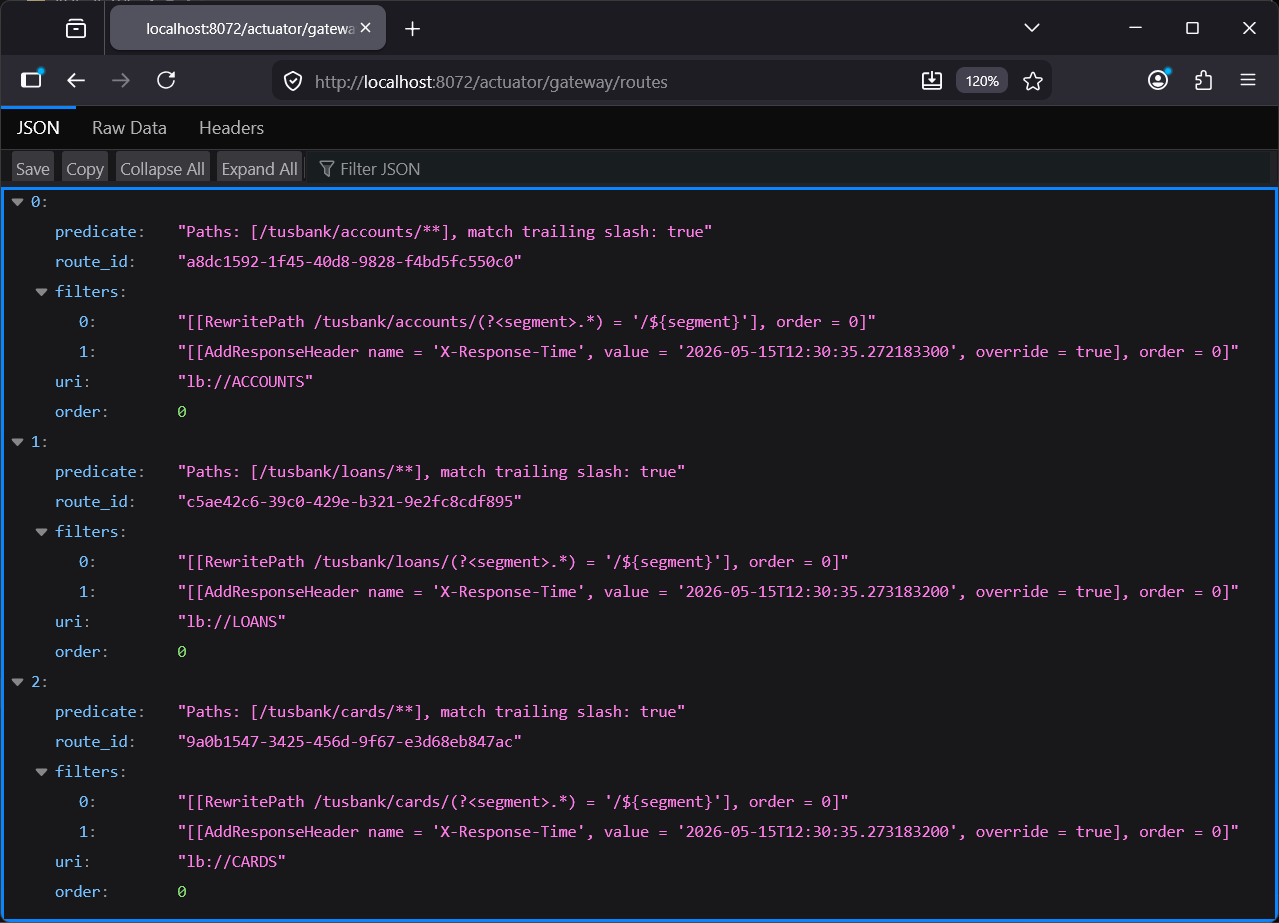Minimize the browser window
The height and width of the screenshot is (923, 1279).
[1135, 28]
